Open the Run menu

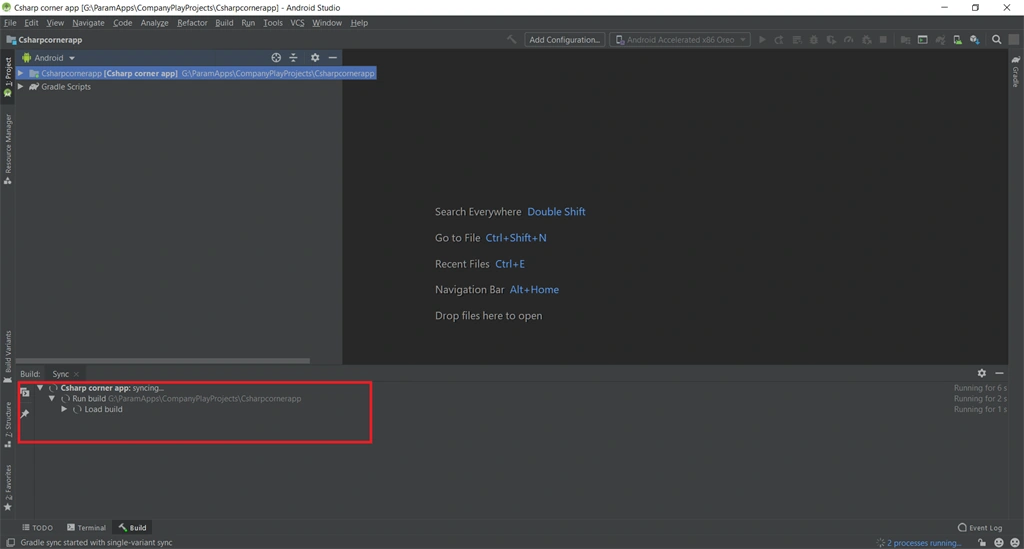point(248,23)
